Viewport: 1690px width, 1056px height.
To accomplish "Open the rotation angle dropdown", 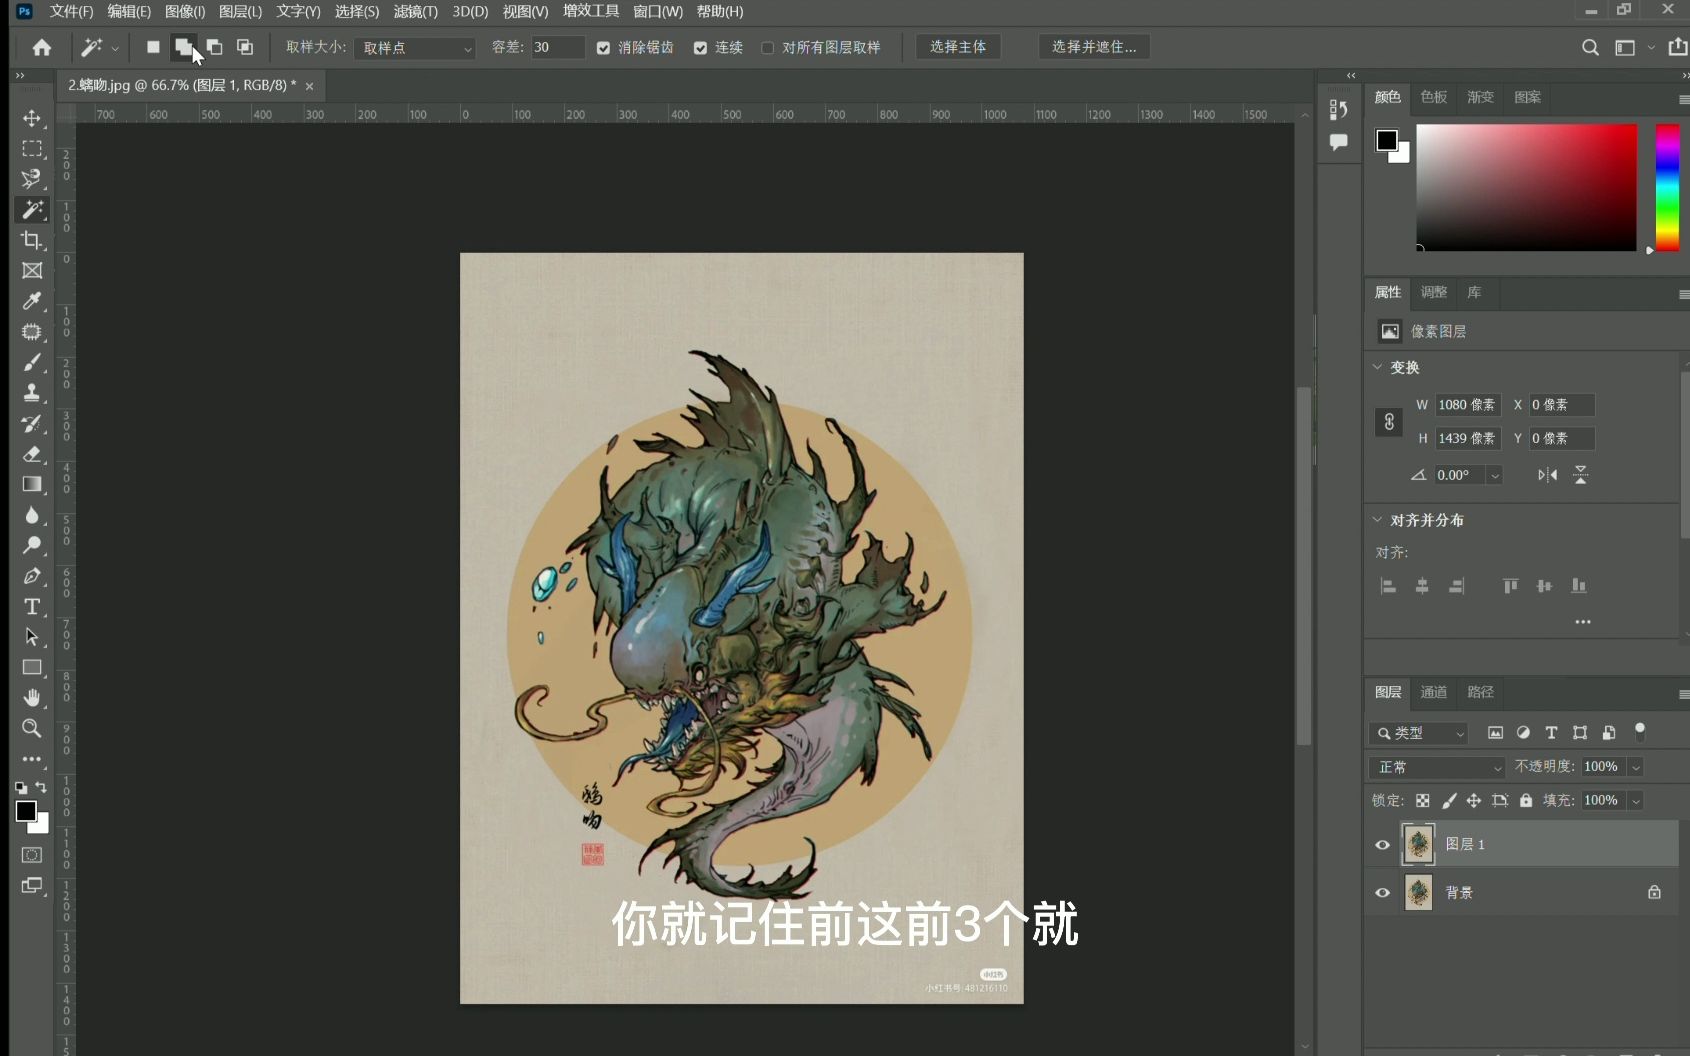I will tap(1494, 475).
